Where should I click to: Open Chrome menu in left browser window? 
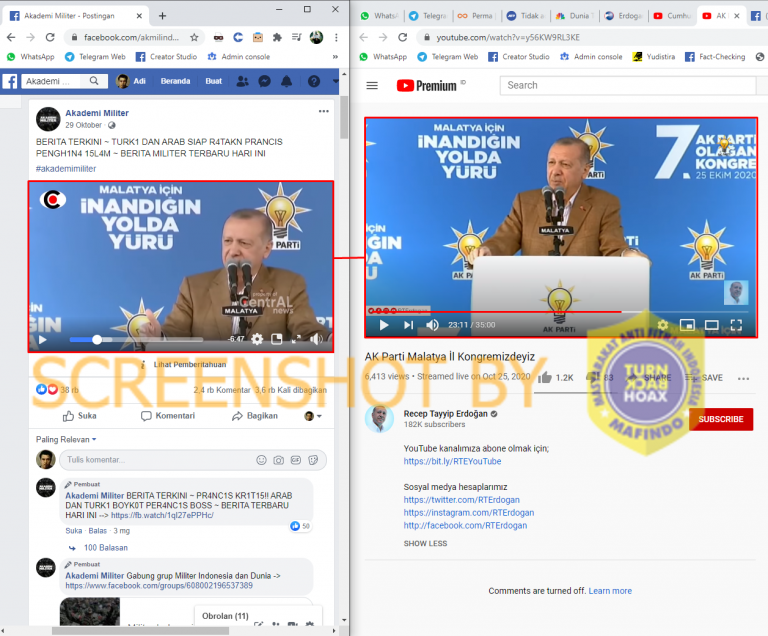click(x=336, y=37)
